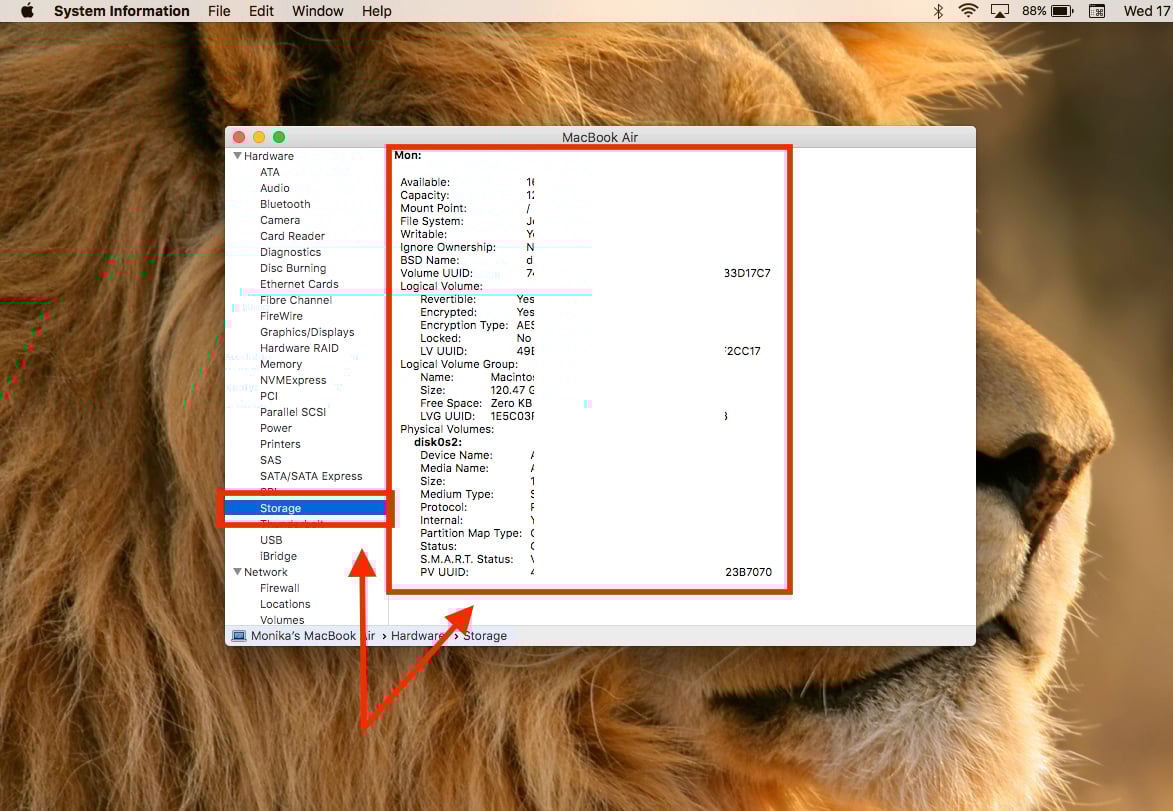Select PCI in the sidebar
The width and height of the screenshot is (1173, 811).
(269, 396)
